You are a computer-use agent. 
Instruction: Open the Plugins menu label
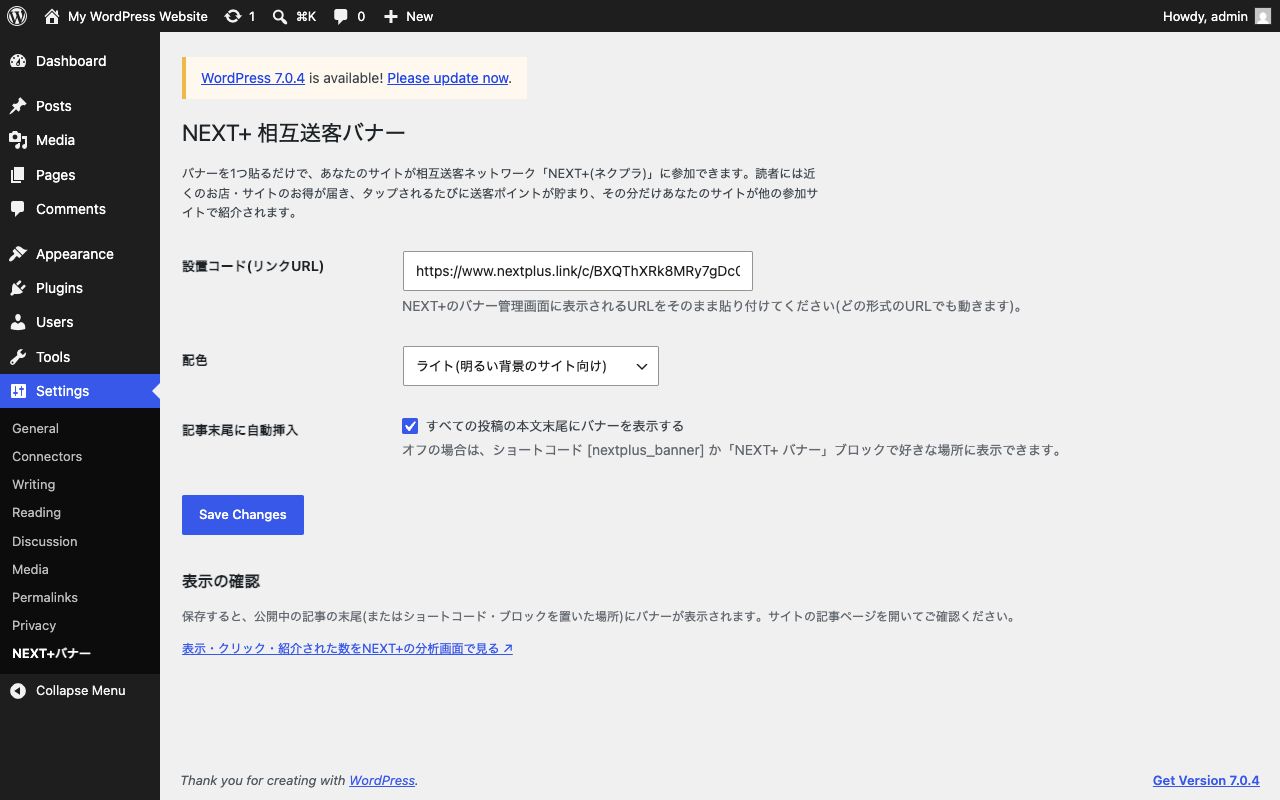[59, 288]
